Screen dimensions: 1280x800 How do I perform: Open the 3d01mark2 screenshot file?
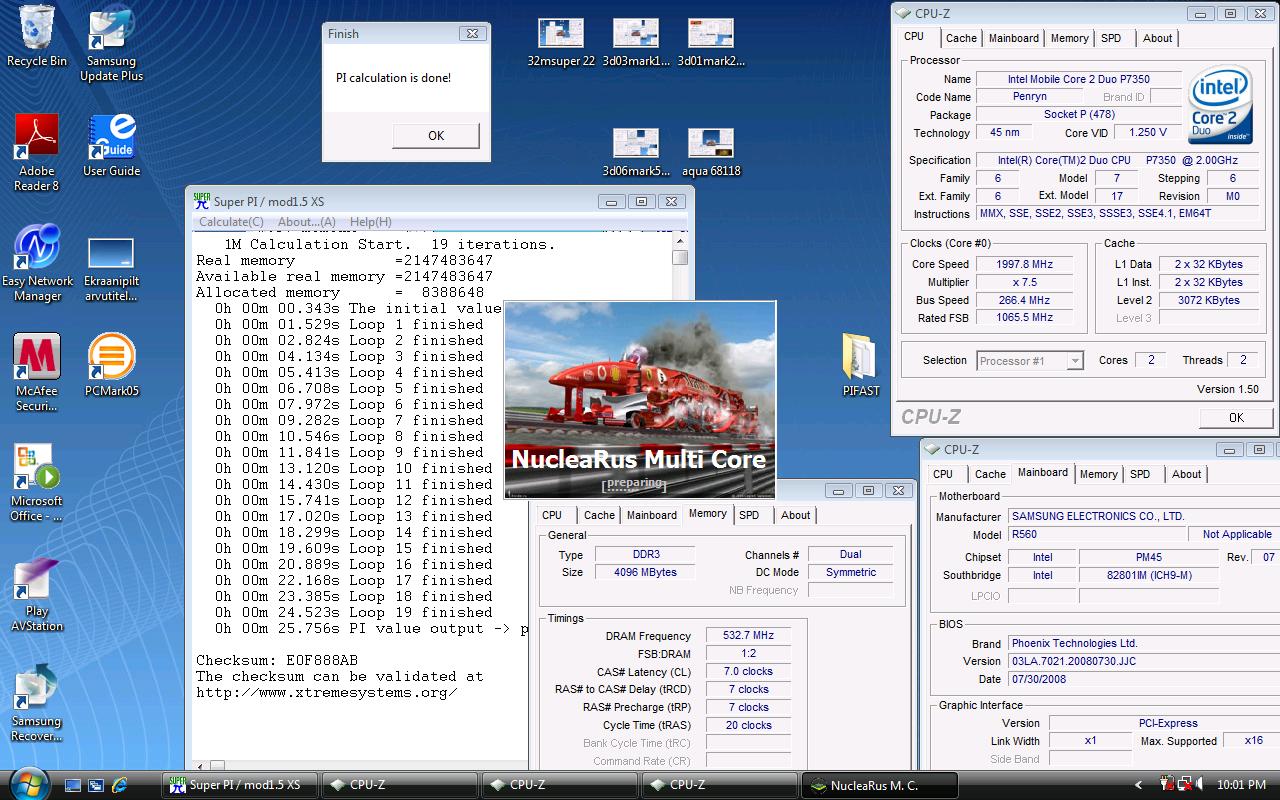[x=711, y=42]
